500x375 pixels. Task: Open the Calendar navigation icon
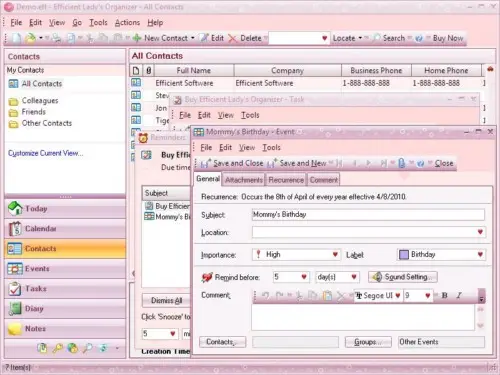pos(15,229)
